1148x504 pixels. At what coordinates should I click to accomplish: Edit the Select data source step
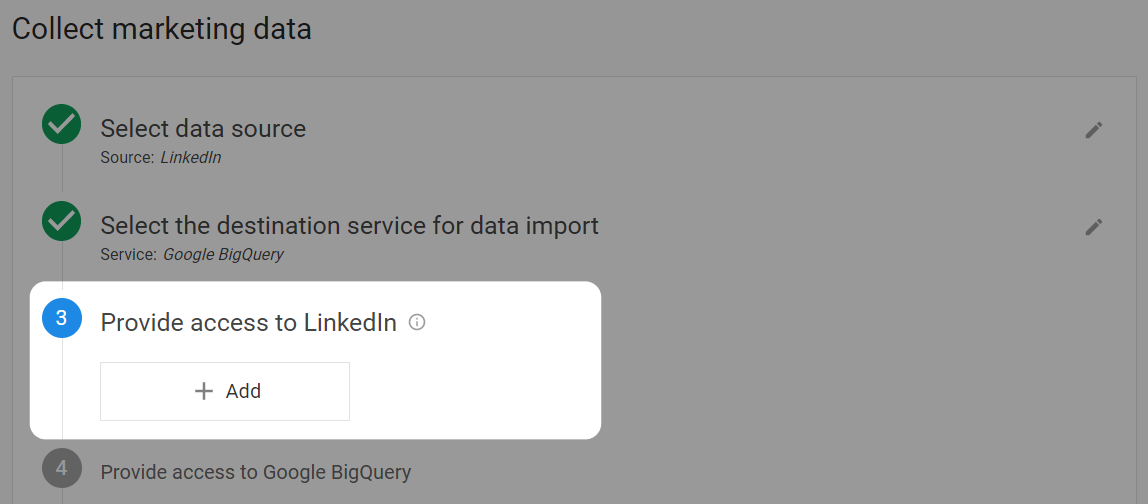(1093, 130)
